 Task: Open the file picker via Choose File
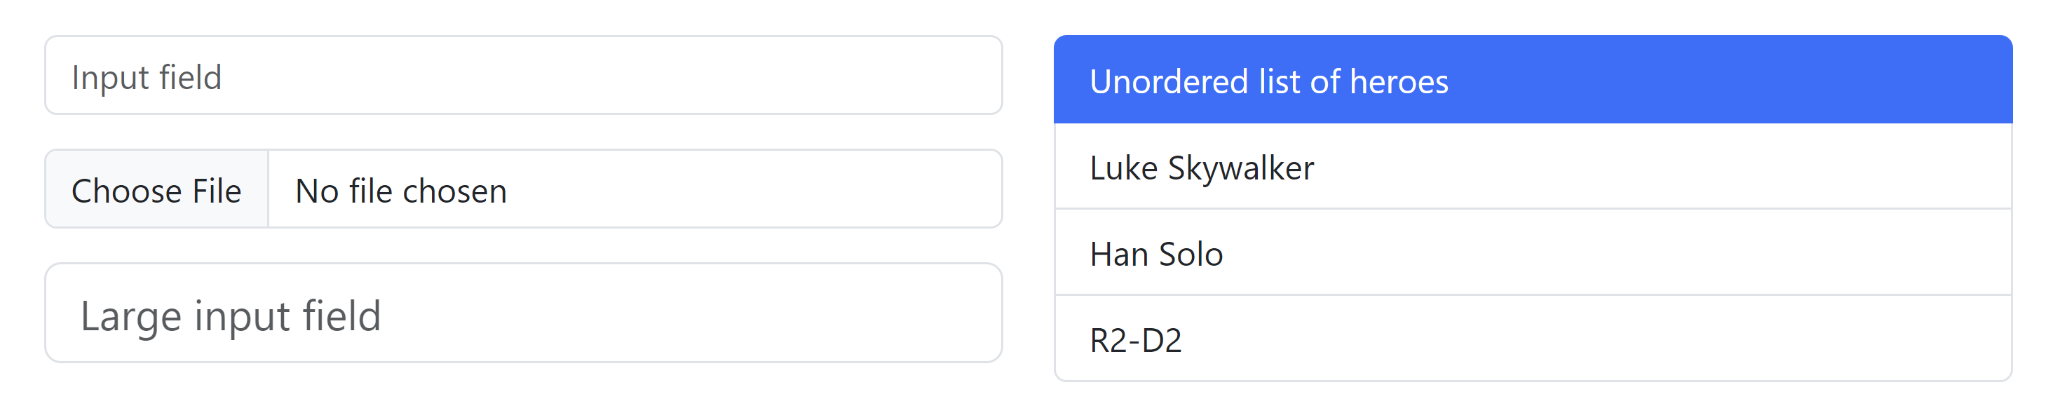pos(157,190)
